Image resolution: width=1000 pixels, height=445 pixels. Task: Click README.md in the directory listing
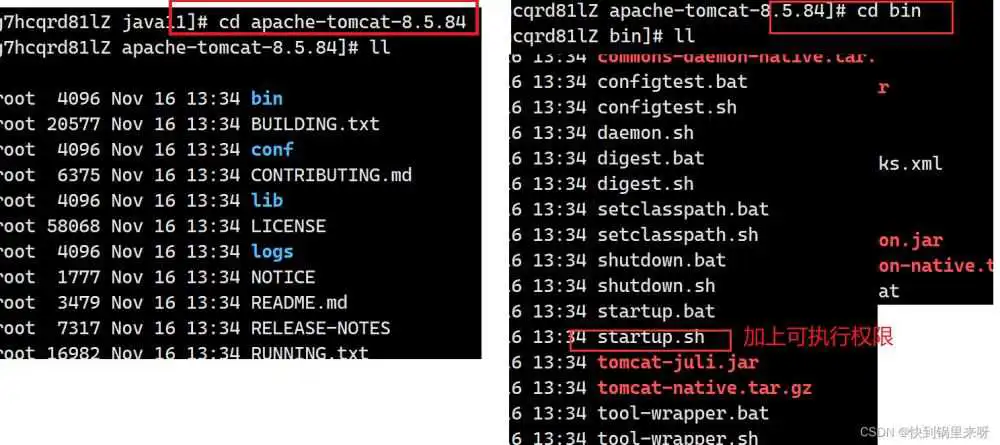(299, 302)
